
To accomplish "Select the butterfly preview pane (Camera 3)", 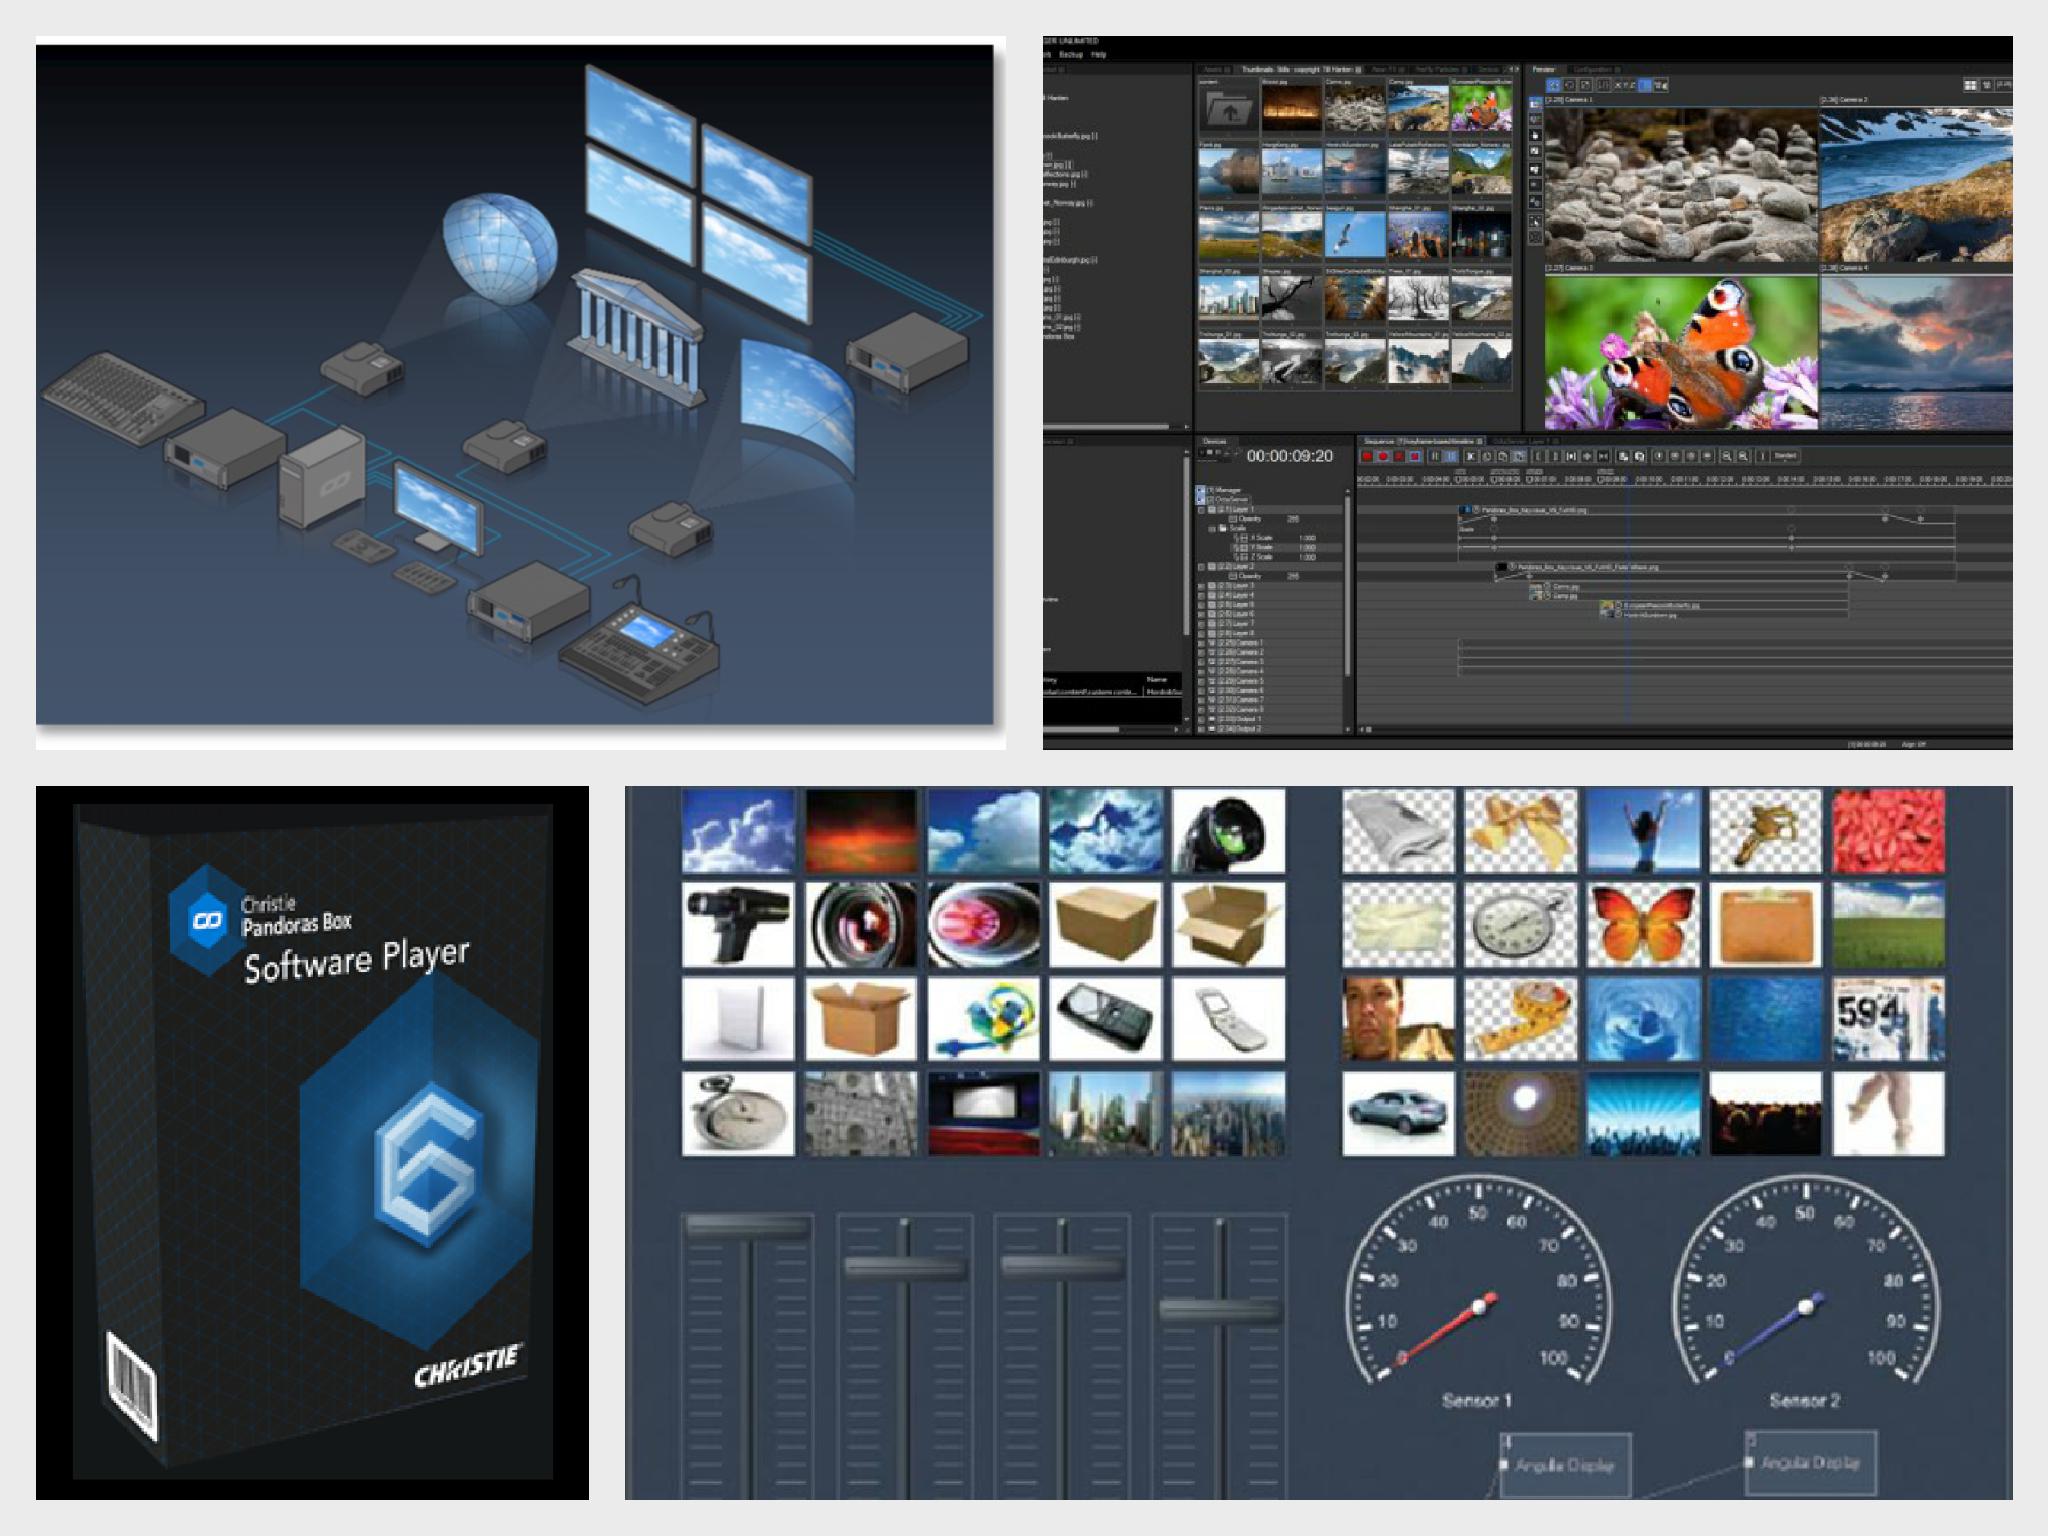I will 1681,352.
